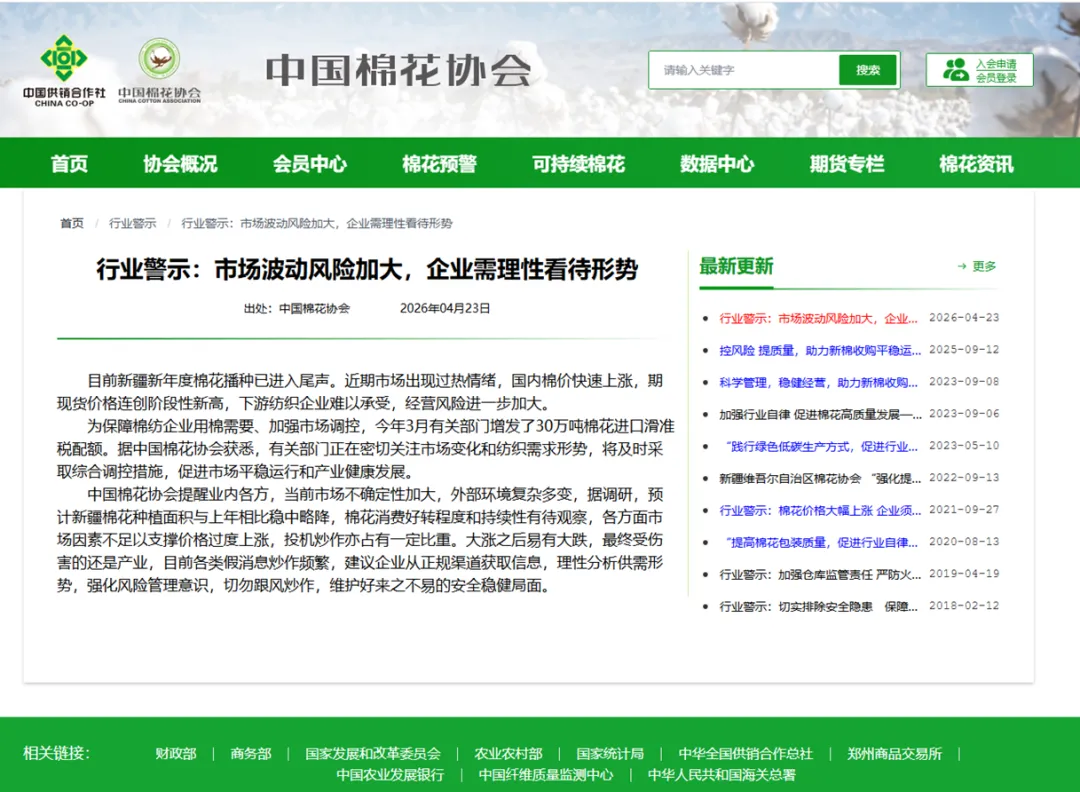Open the 棉花预警 navigation item

[439, 164]
